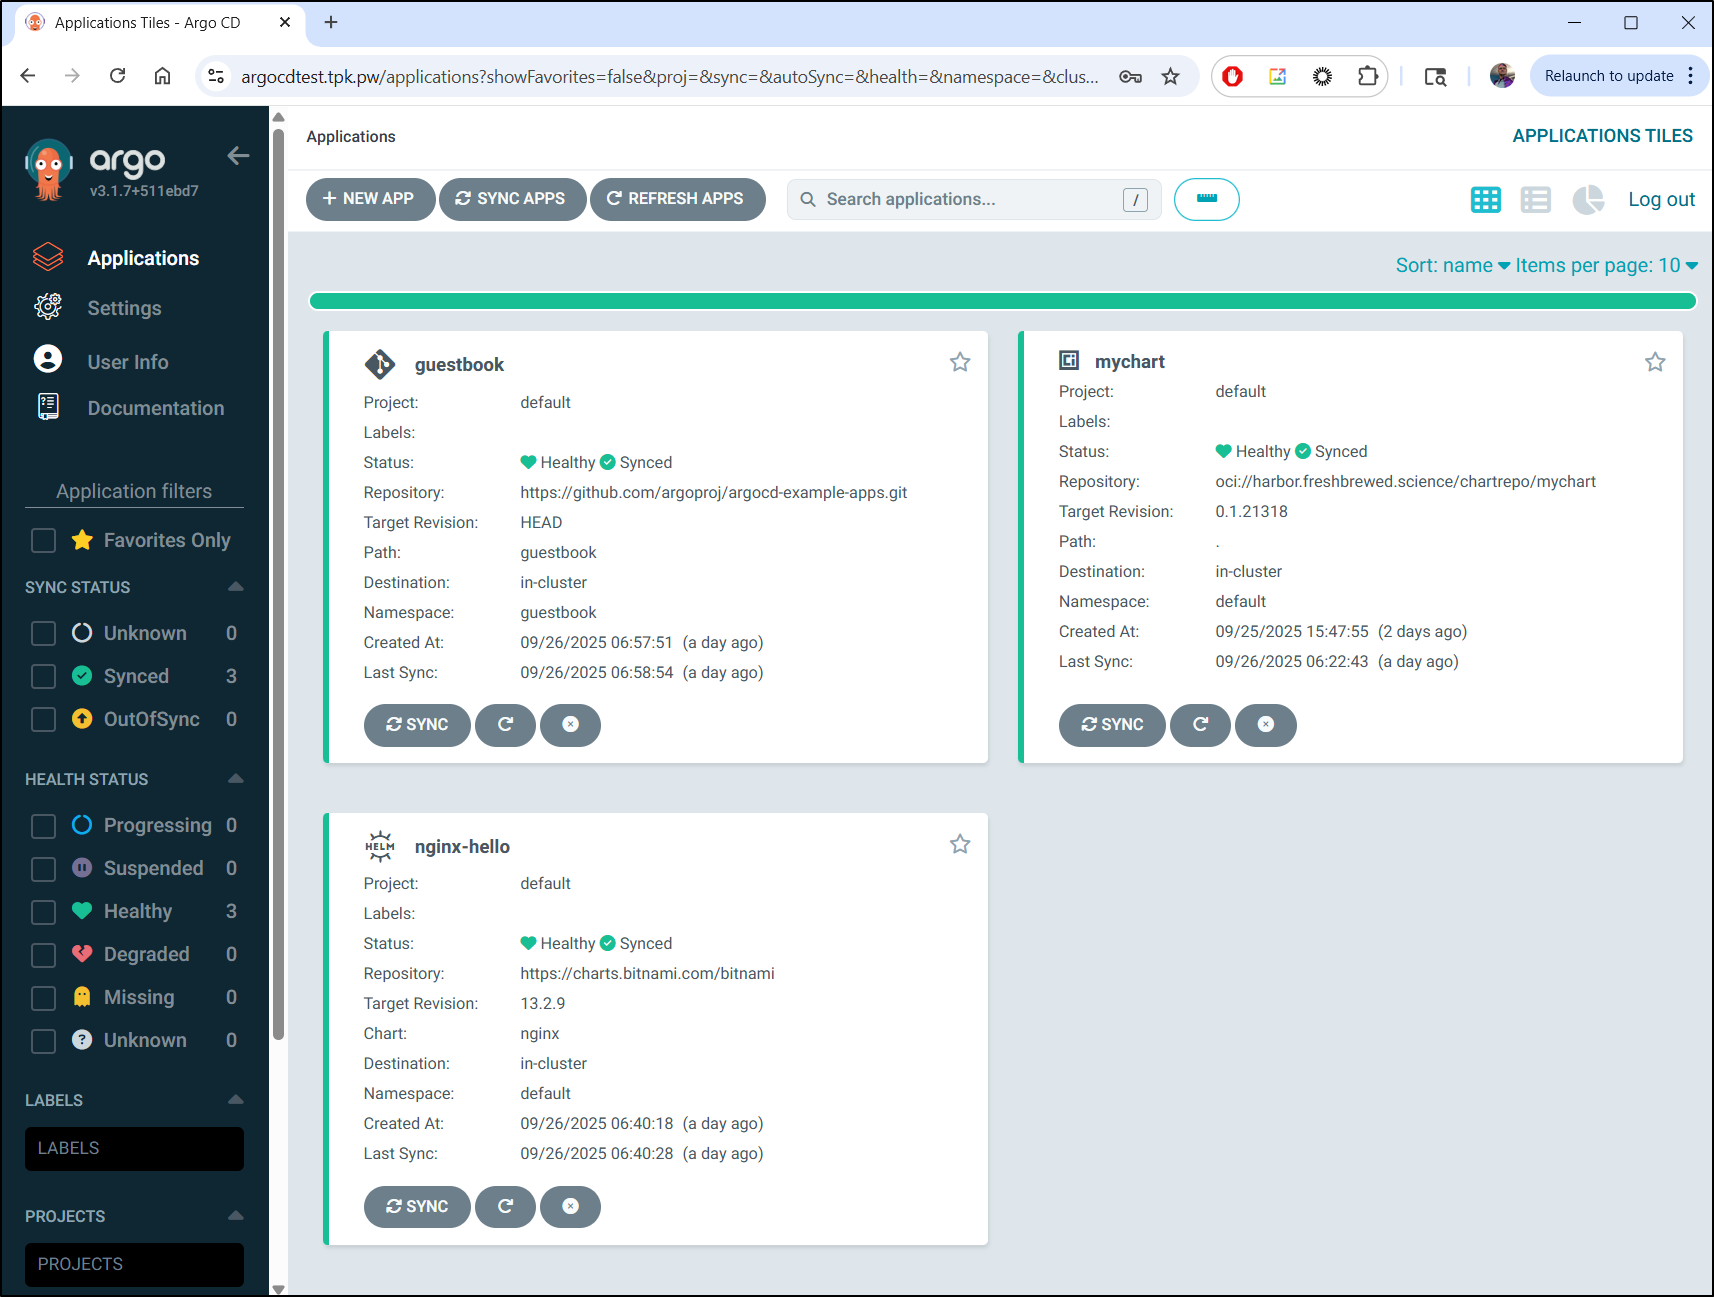This screenshot has height=1297, width=1714.
Task: Collapse the HEALTH STATUS filter section
Action: point(236,779)
